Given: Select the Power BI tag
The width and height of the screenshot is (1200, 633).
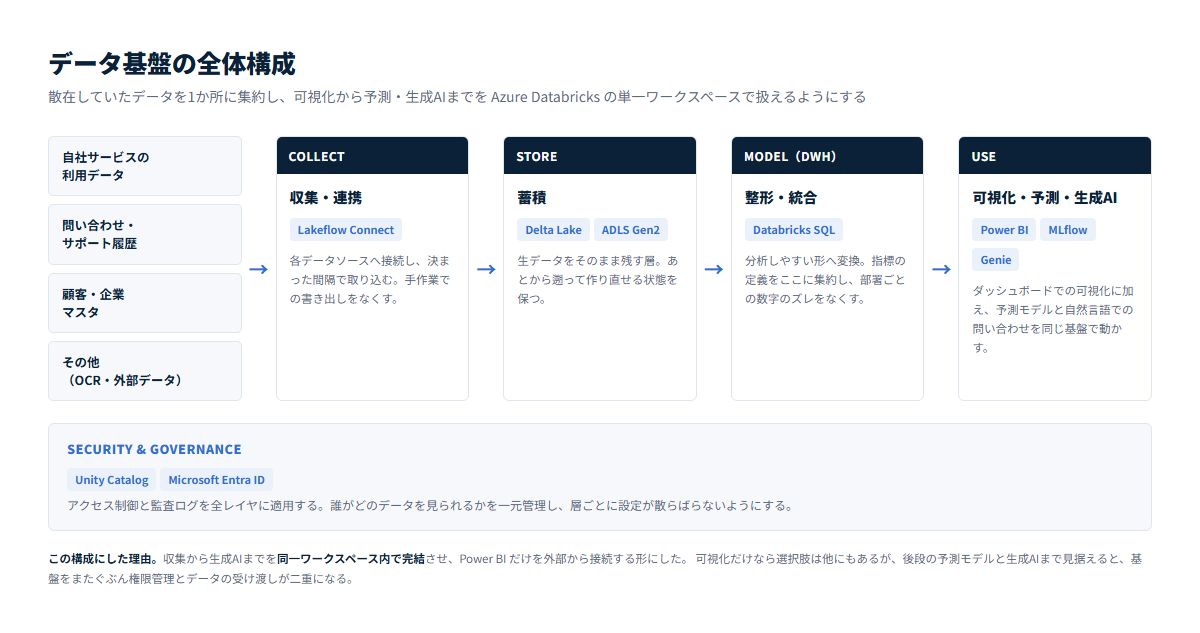Looking at the screenshot, I should tap(1004, 230).
